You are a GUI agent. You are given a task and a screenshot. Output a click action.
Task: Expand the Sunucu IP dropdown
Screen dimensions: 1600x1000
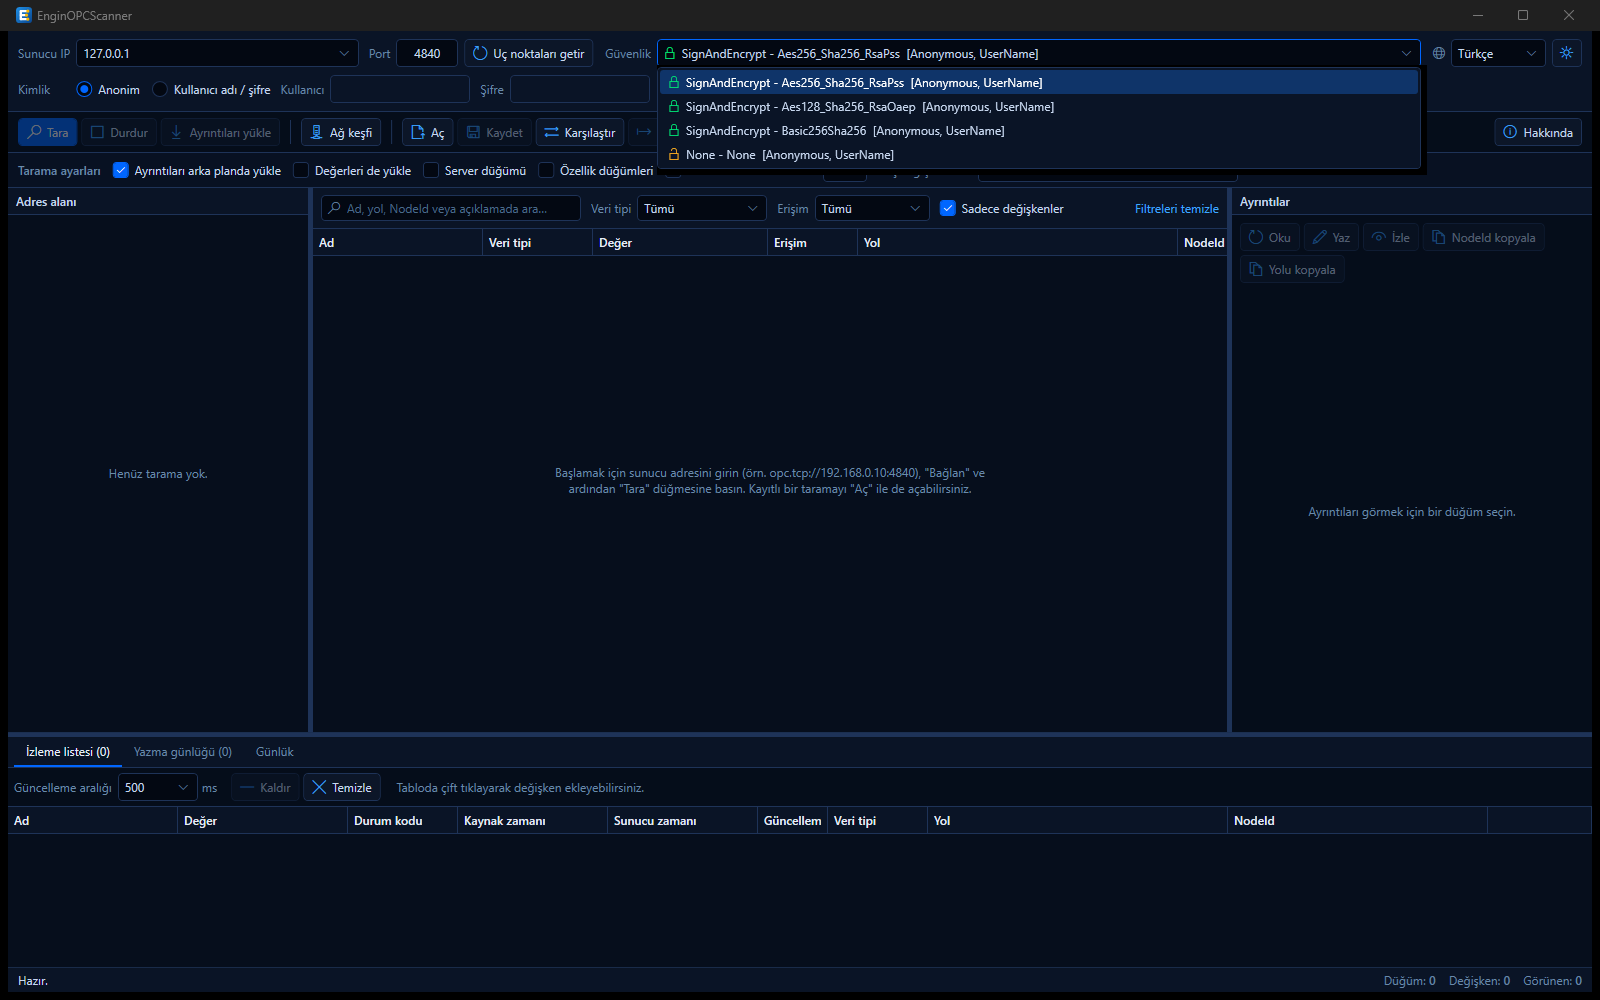click(344, 53)
